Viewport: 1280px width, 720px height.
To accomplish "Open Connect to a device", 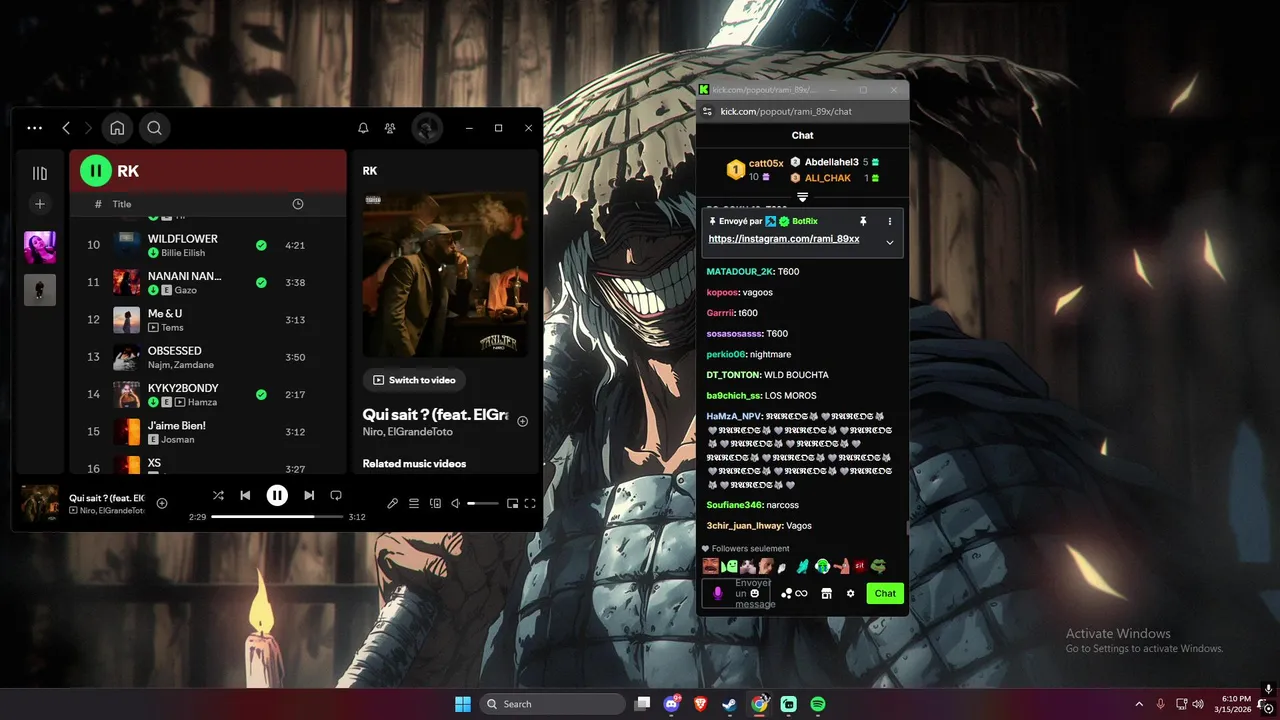I will click(x=435, y=503).
